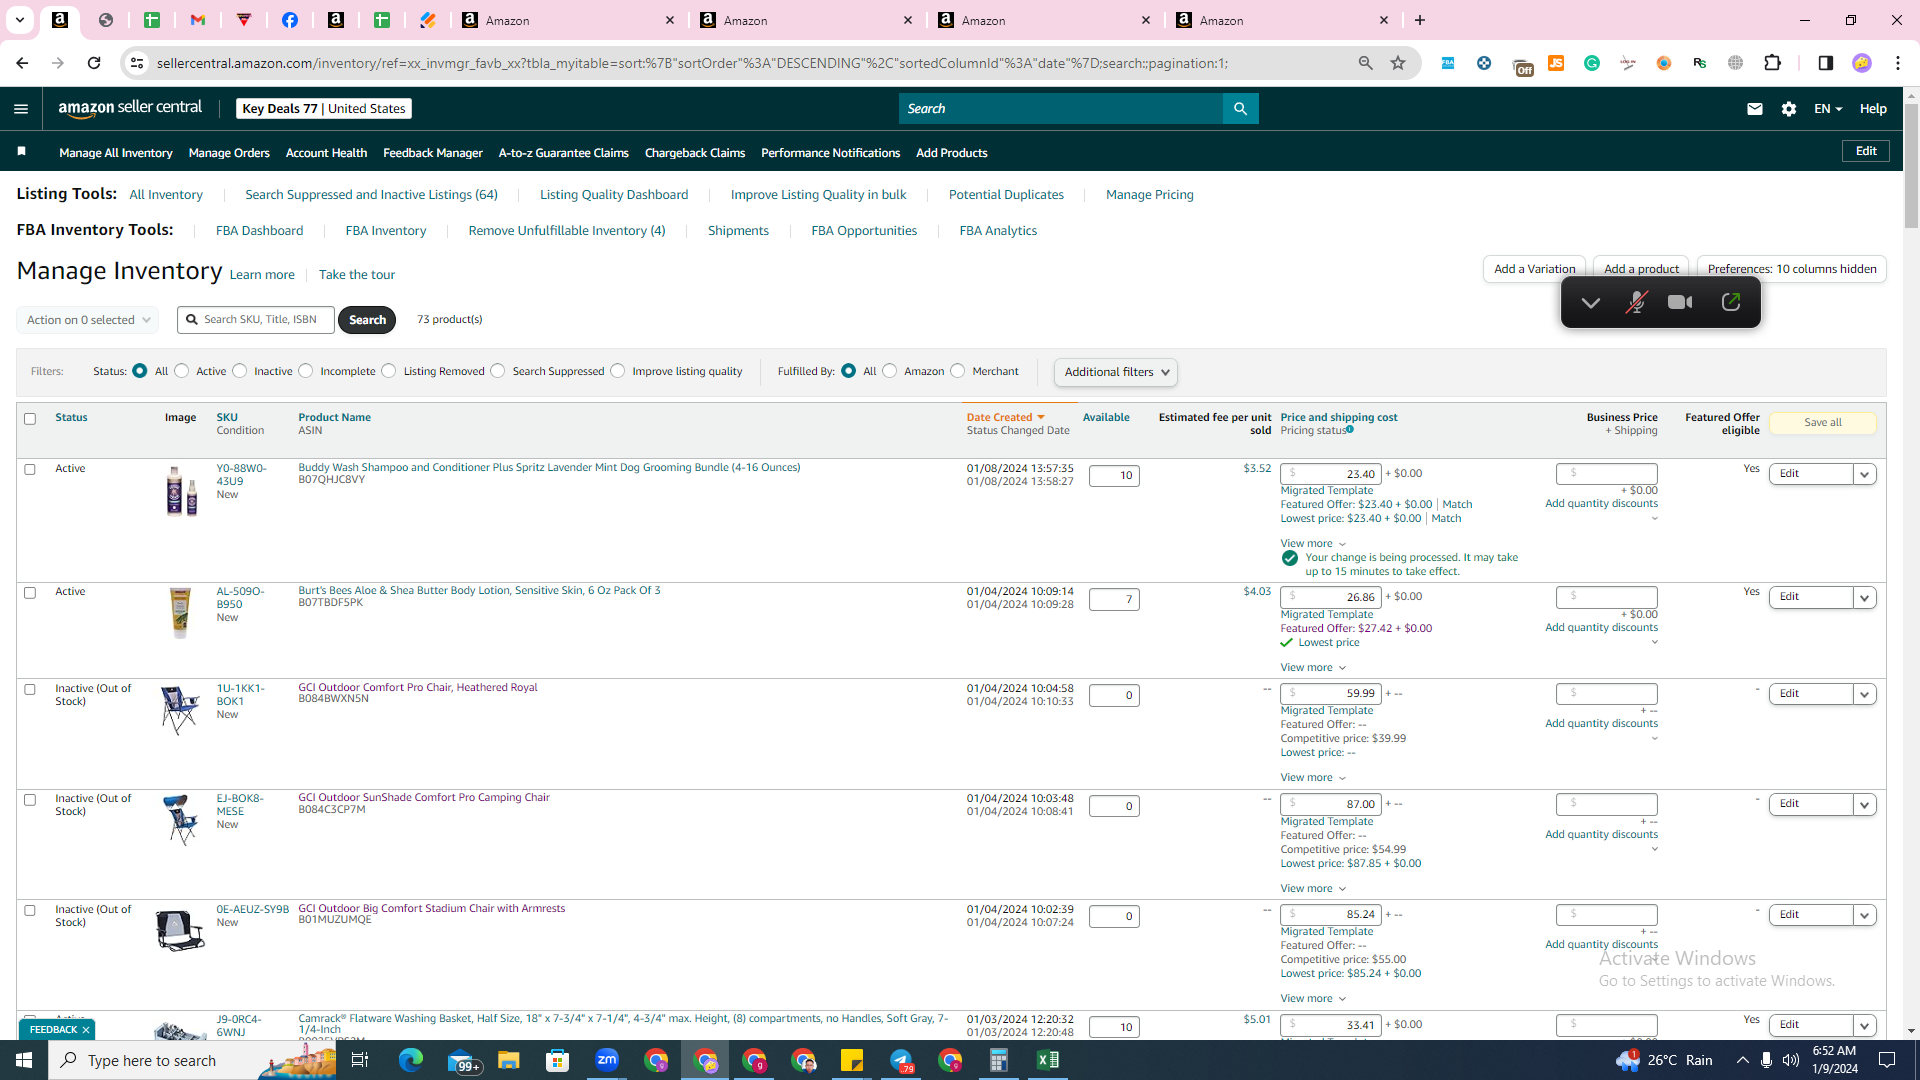Select the Burt's Bees Body Lotion checkbox
Screen dimensions: 1920x1080
coord(30,593)
